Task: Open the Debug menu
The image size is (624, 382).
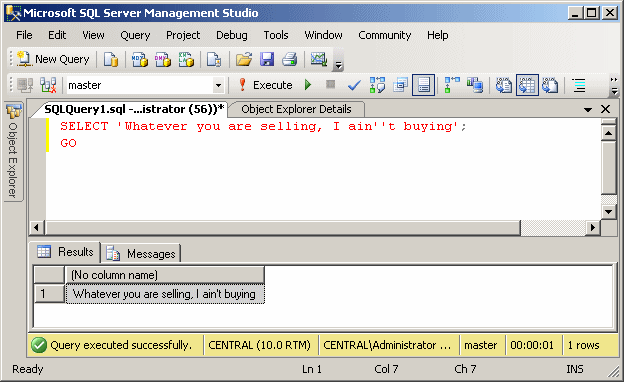Action: [x=232, y=35]
